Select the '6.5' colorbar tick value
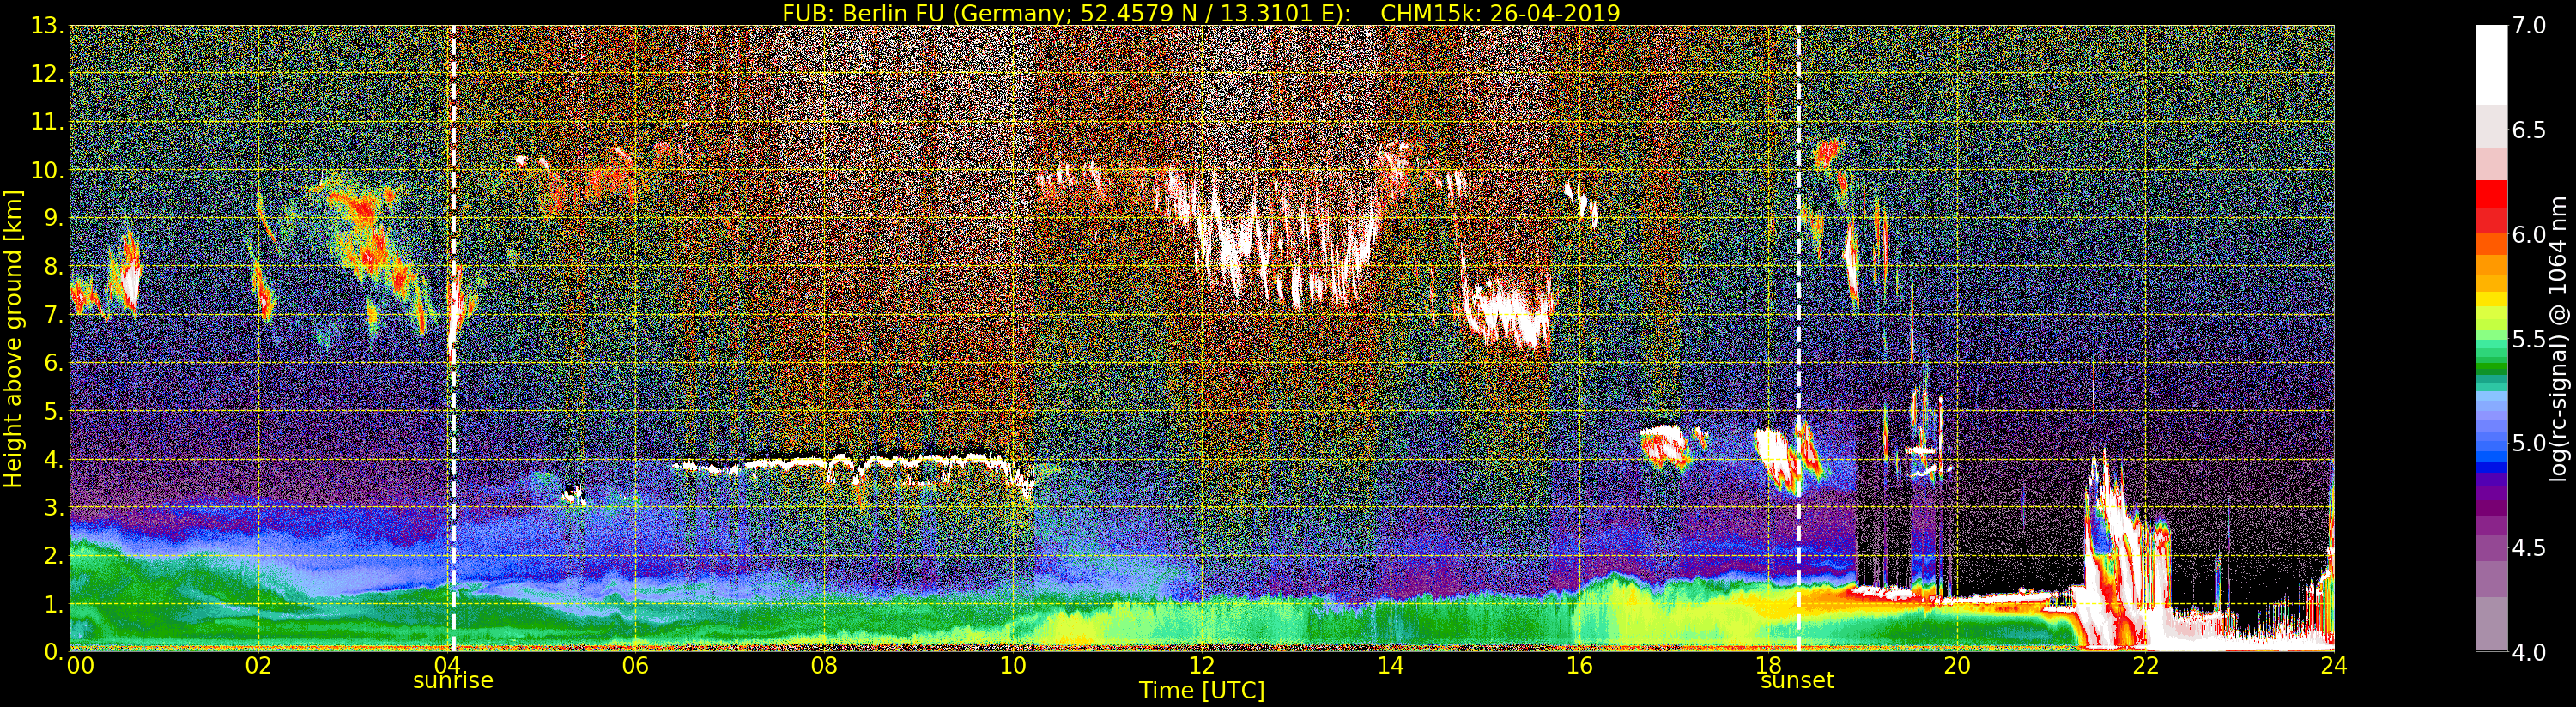This screenshot has width=2576, height=707. 2530,130
